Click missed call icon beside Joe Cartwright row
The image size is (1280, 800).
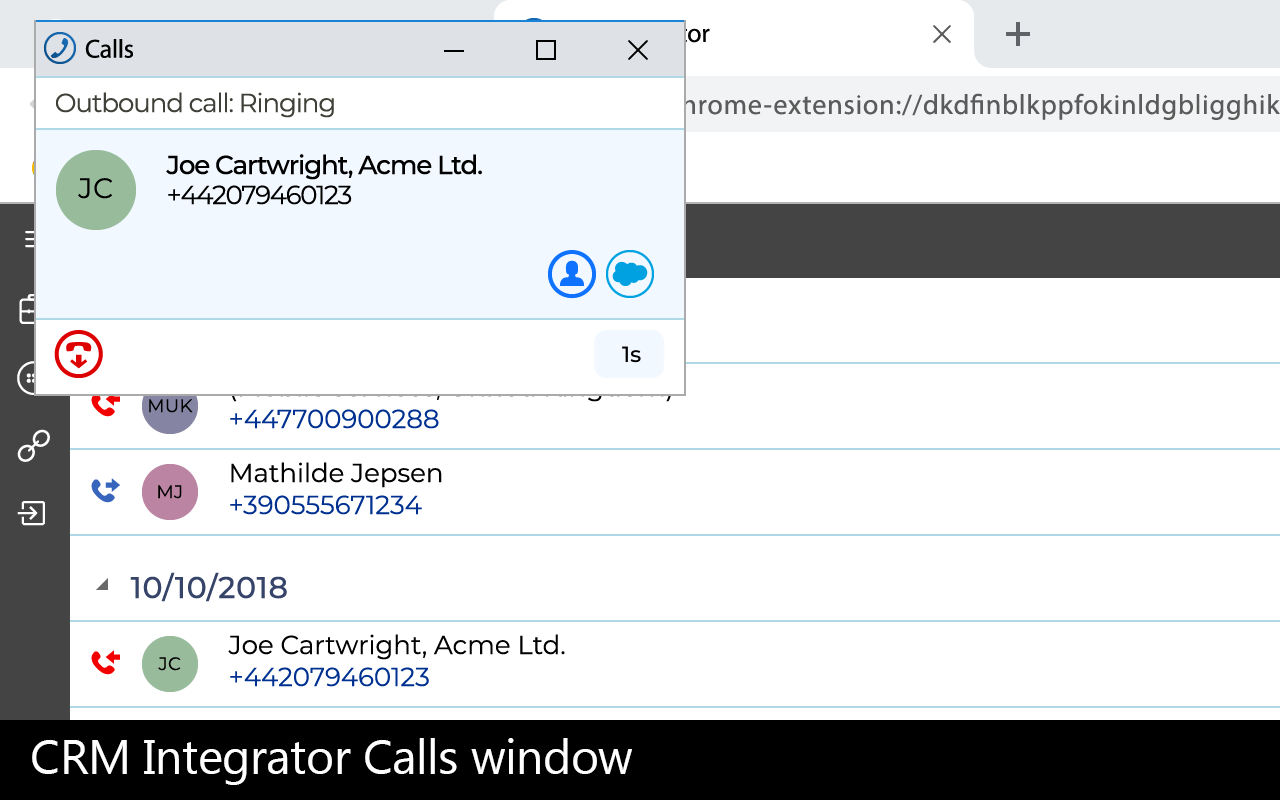coord(105,662)
